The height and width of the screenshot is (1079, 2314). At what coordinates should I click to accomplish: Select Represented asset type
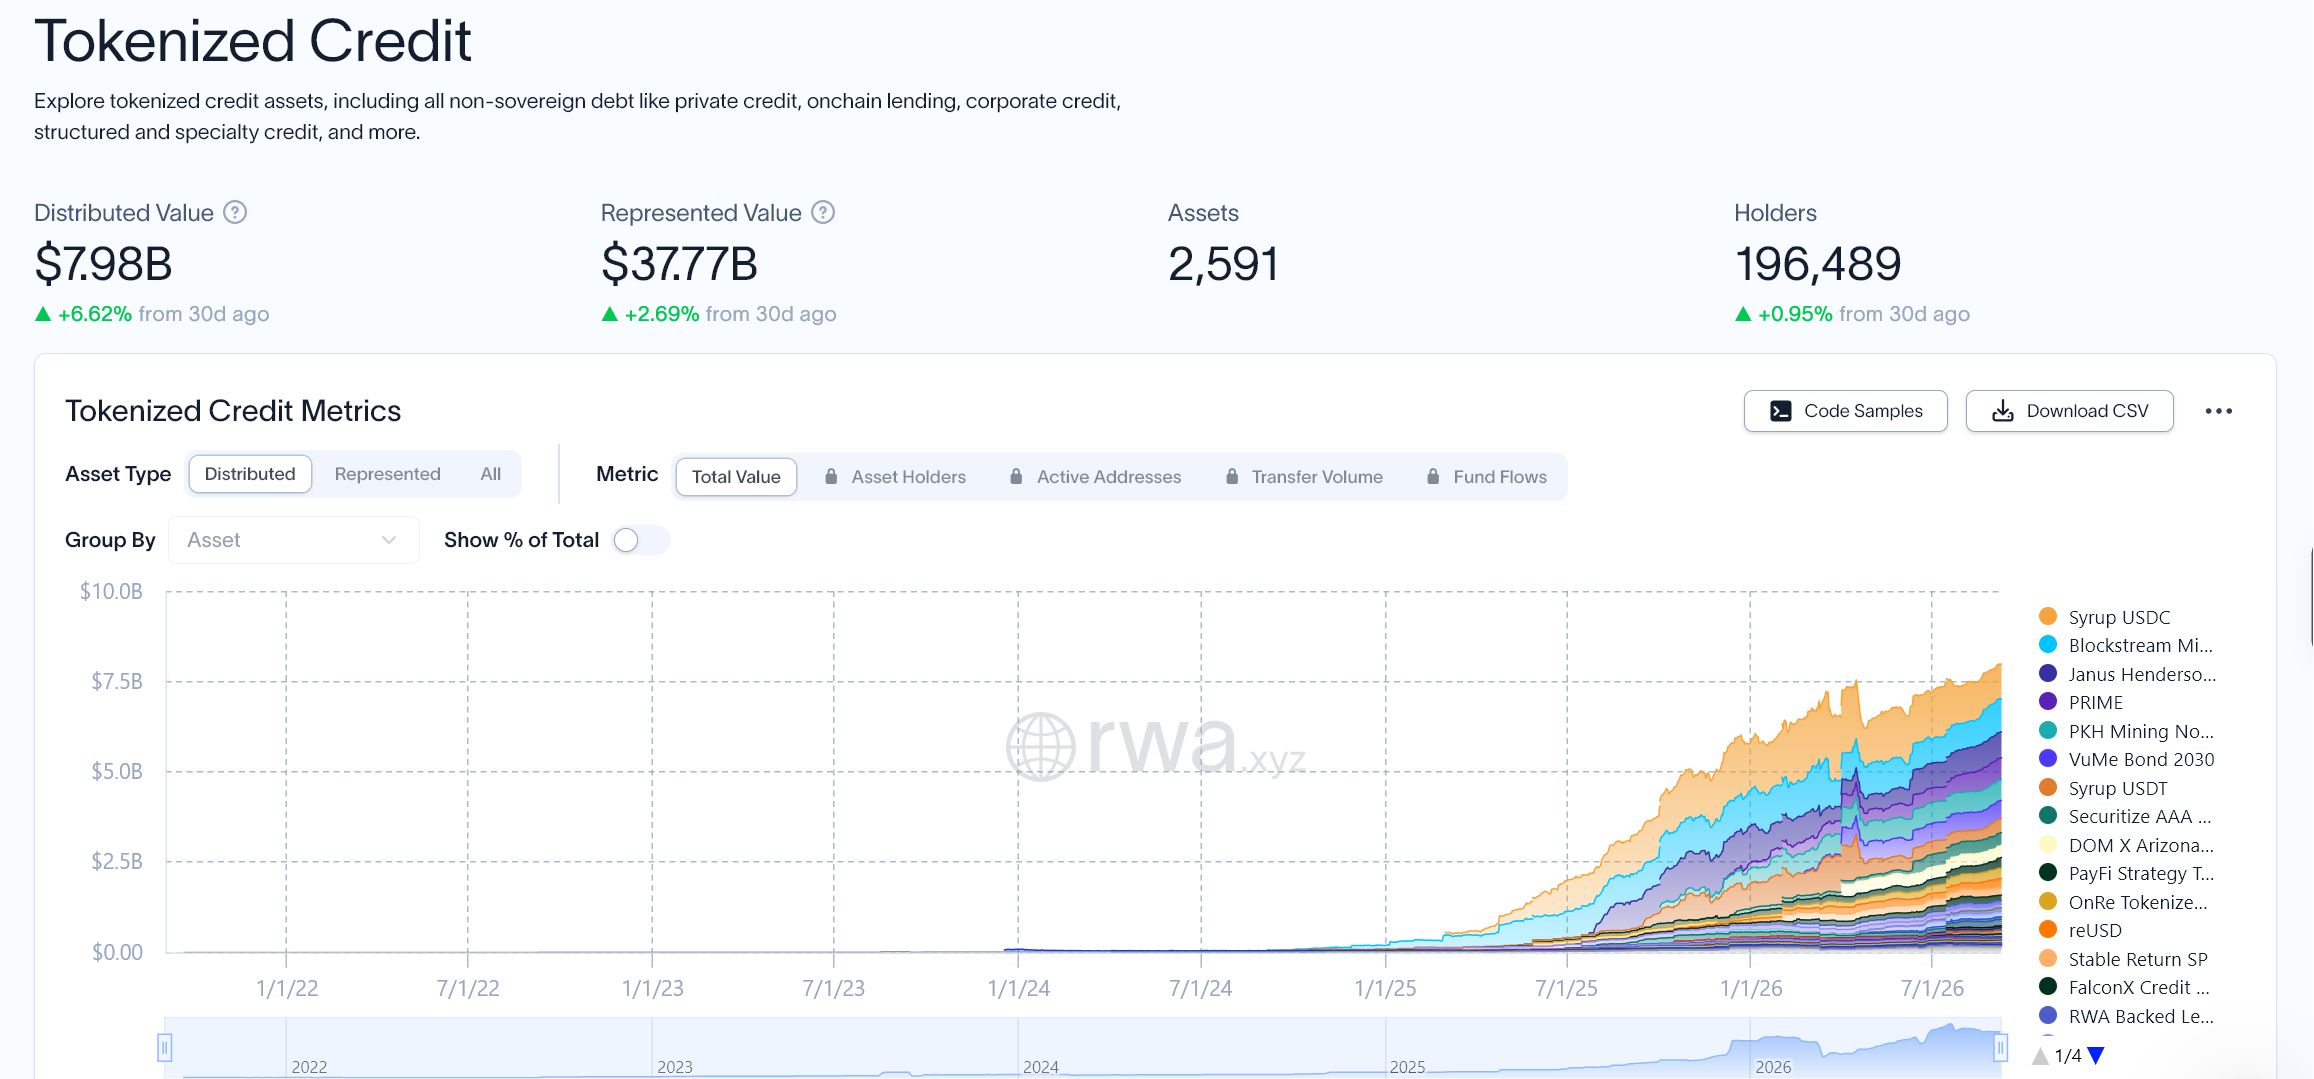[387, 474]
